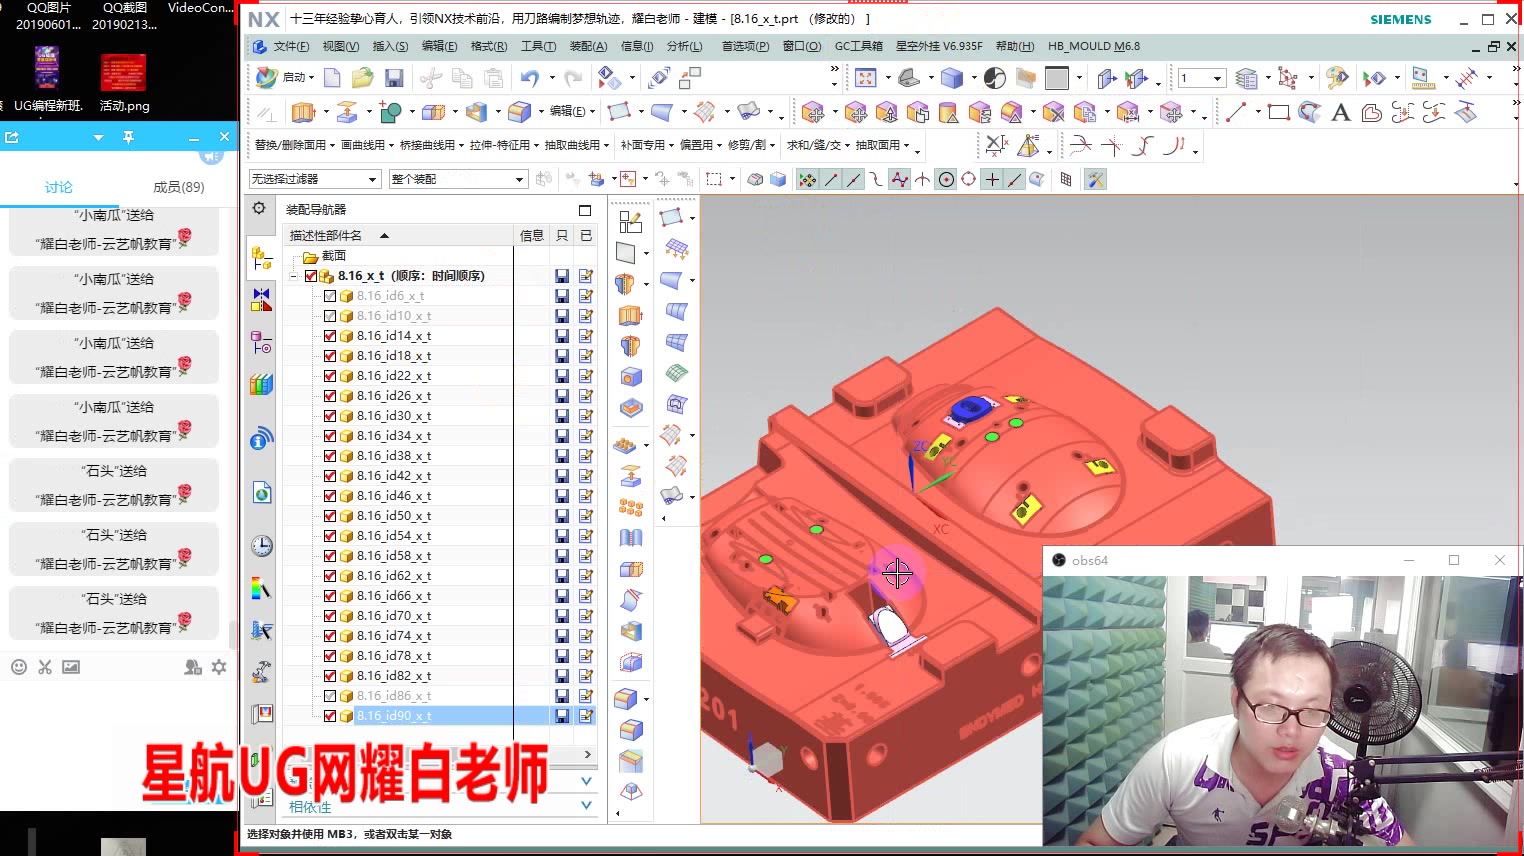Image resolution: width=1524 pixels, height=856 pixels.
Task: Click the 启动 application launcher icon
Action: click(265, 77)
